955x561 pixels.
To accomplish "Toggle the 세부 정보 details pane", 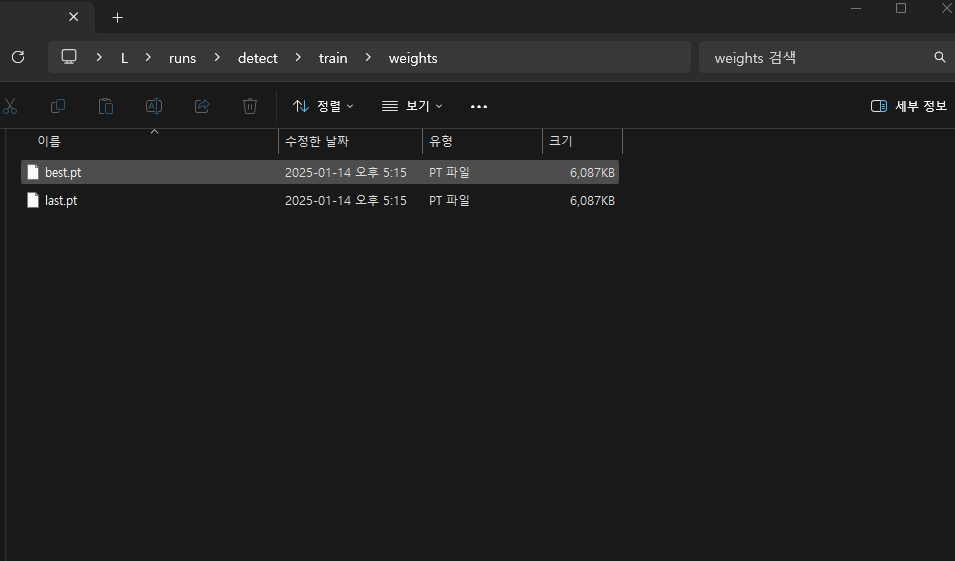I will pyautogui.click(x=909, y=106).
